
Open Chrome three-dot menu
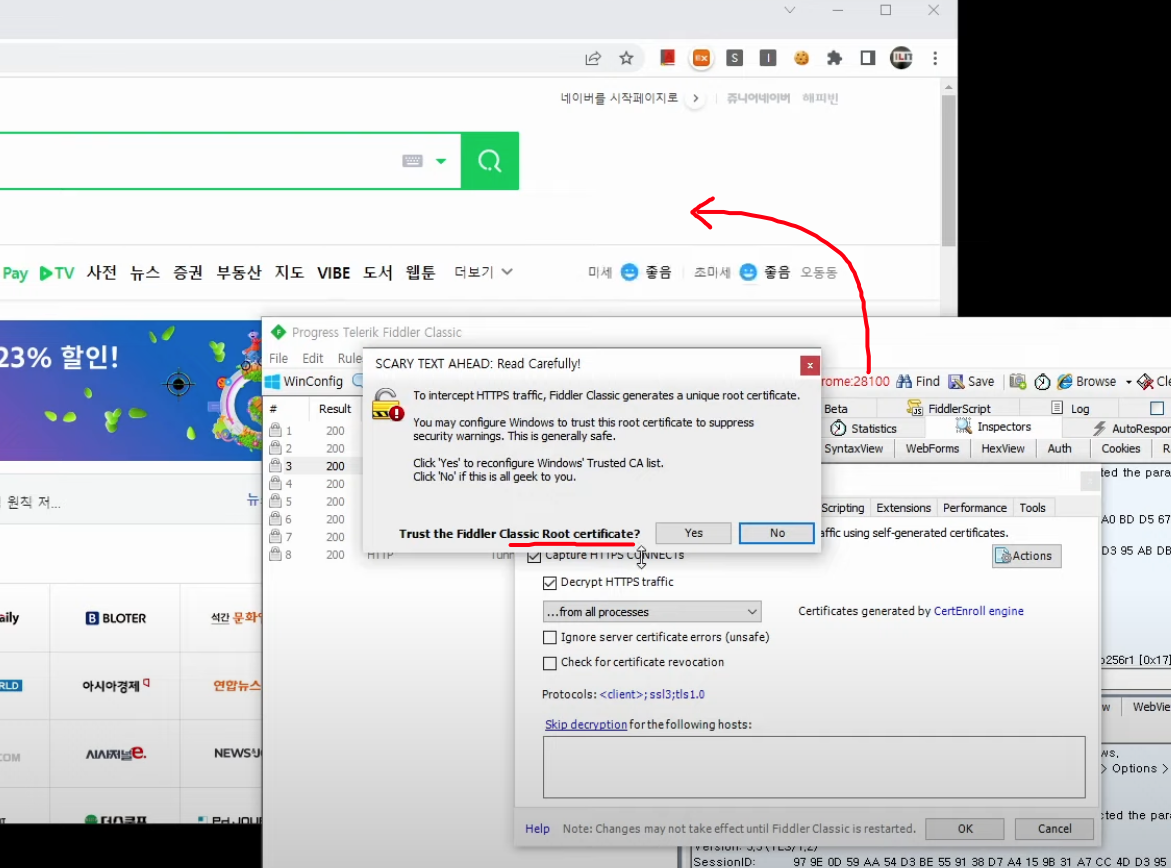(935, 58)
